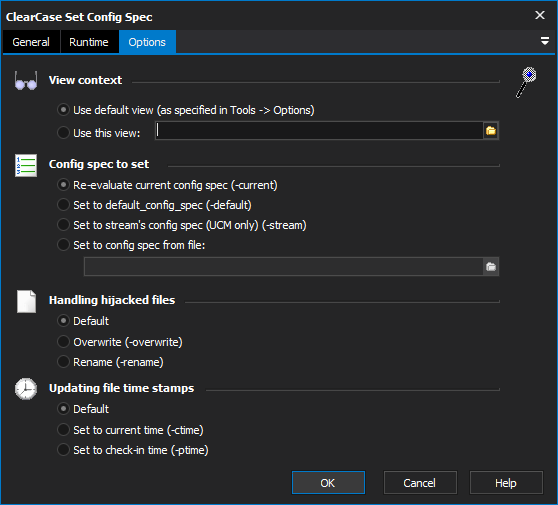Focus the Use this view text field
Screen dimensions: 558x505
click(x=319, y=131)
